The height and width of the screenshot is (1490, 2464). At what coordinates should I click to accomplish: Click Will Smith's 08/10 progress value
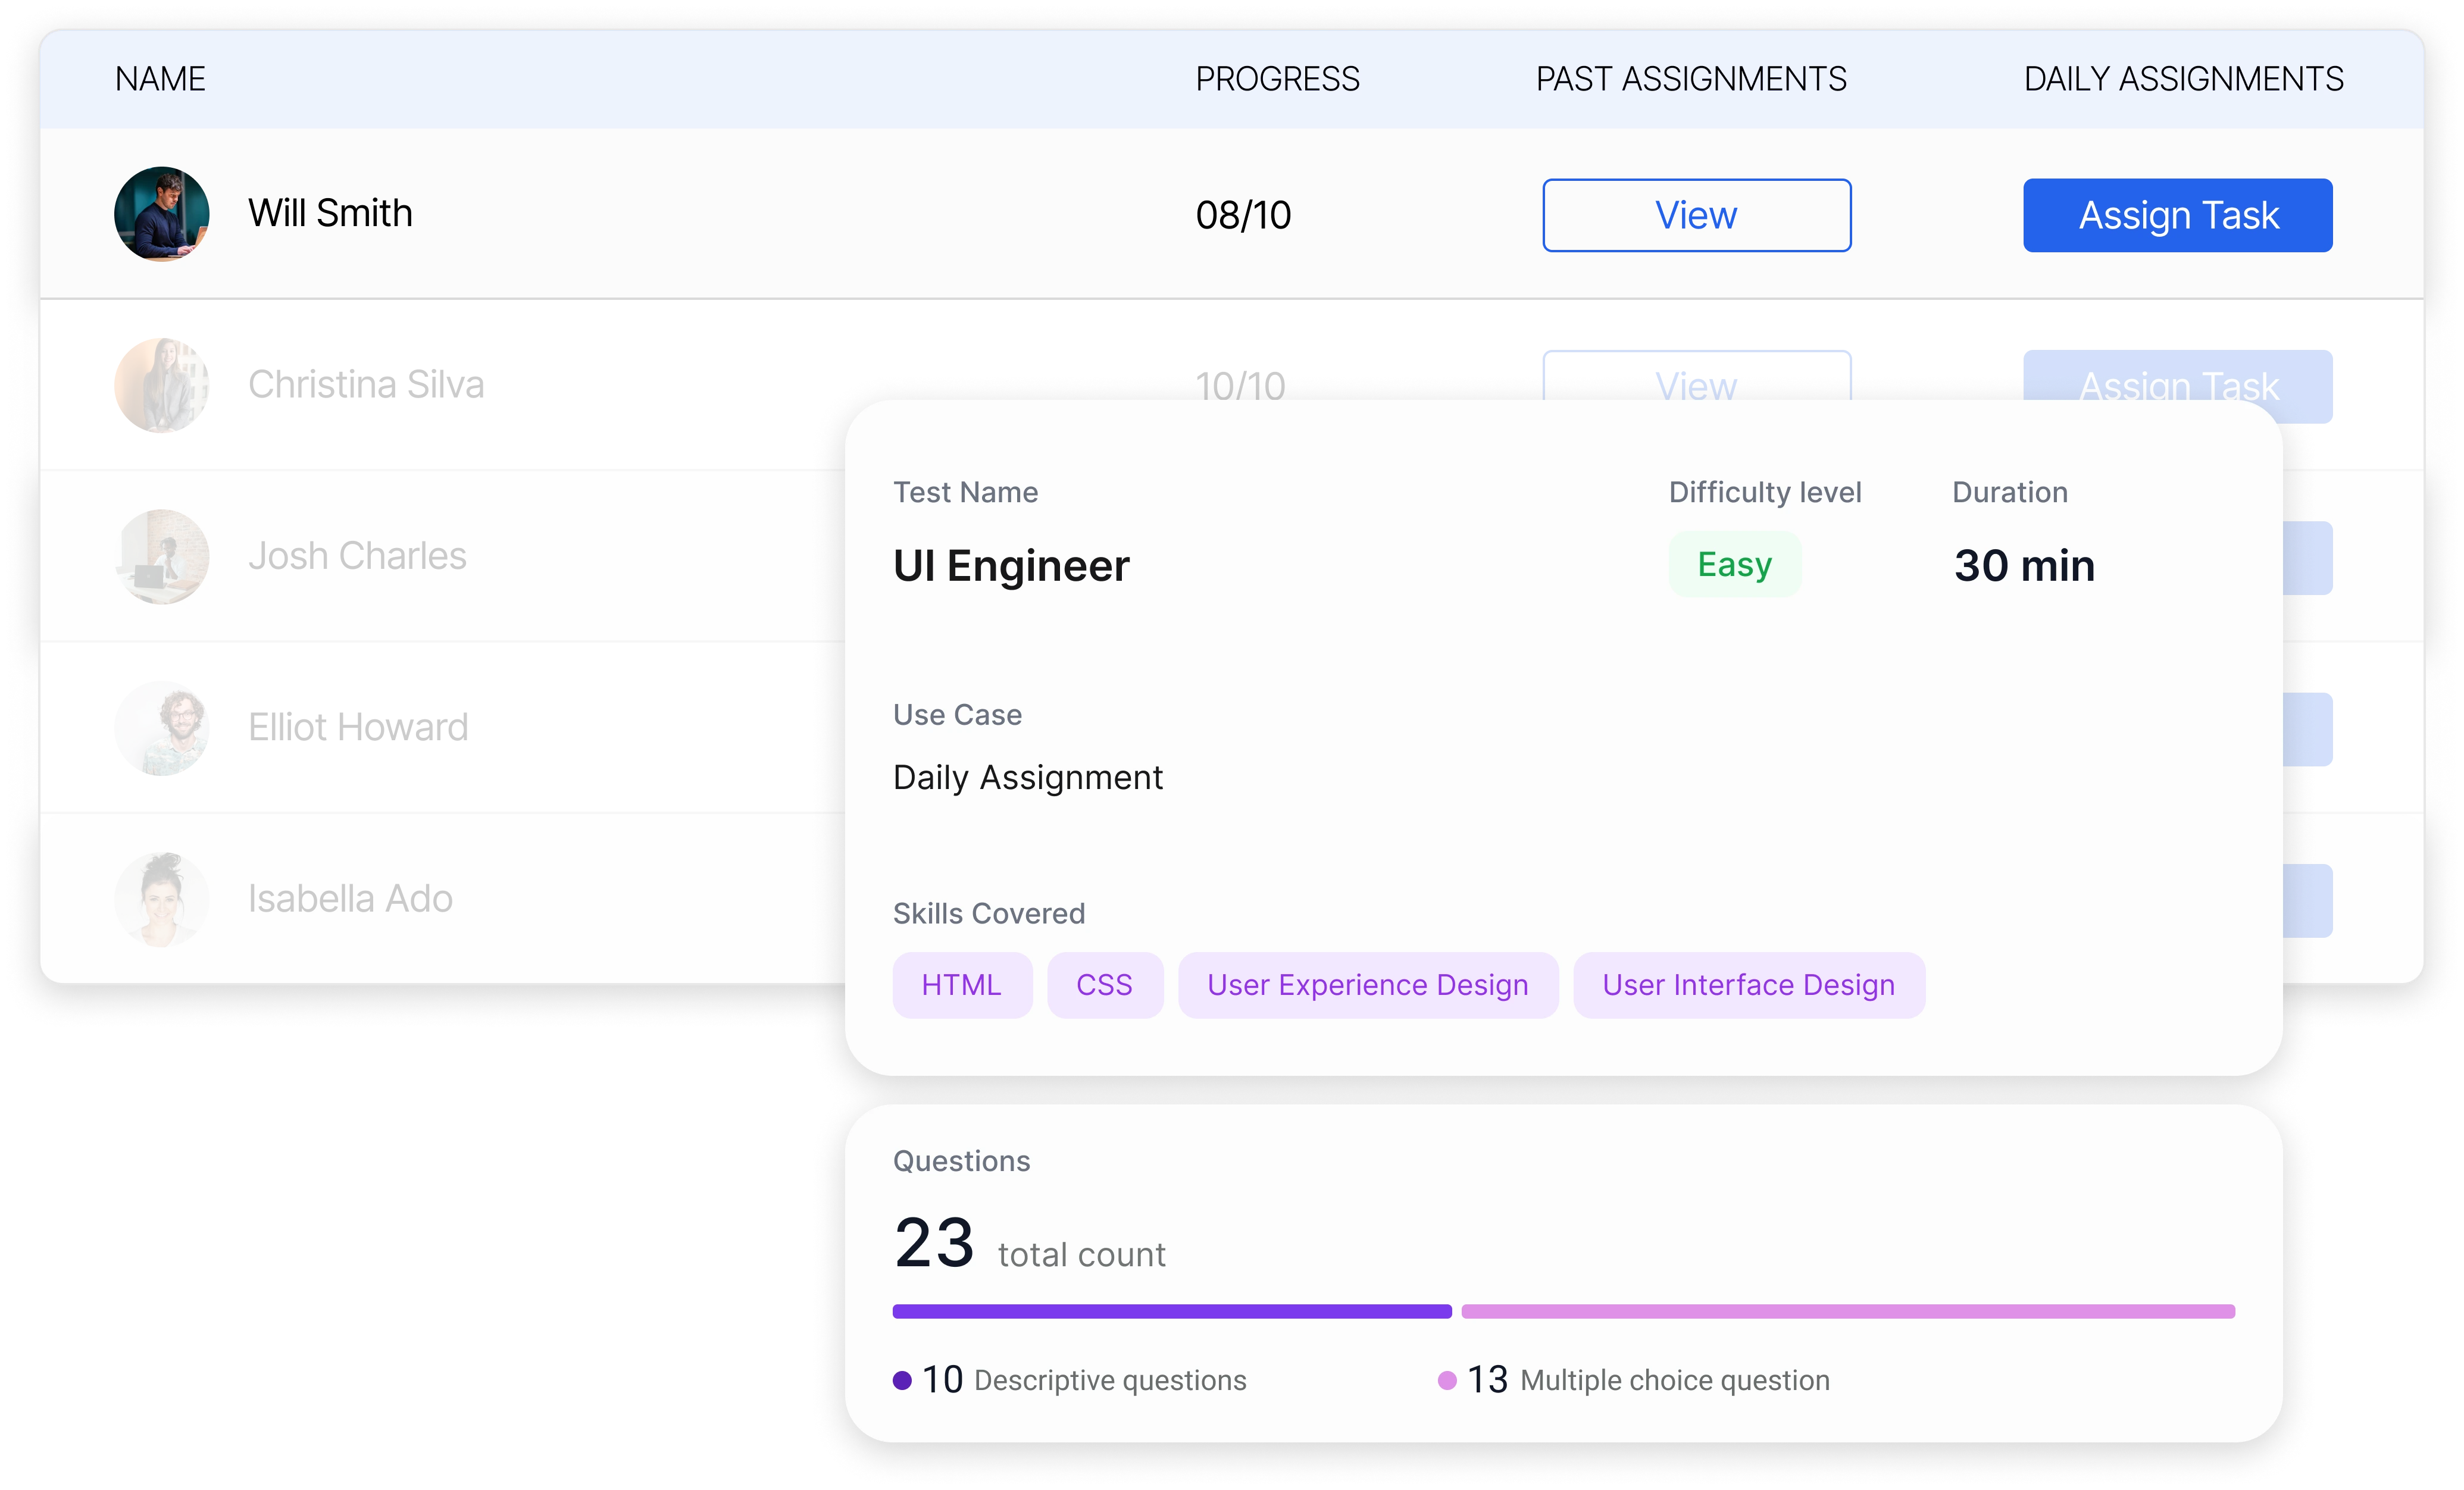point(1243,215)
